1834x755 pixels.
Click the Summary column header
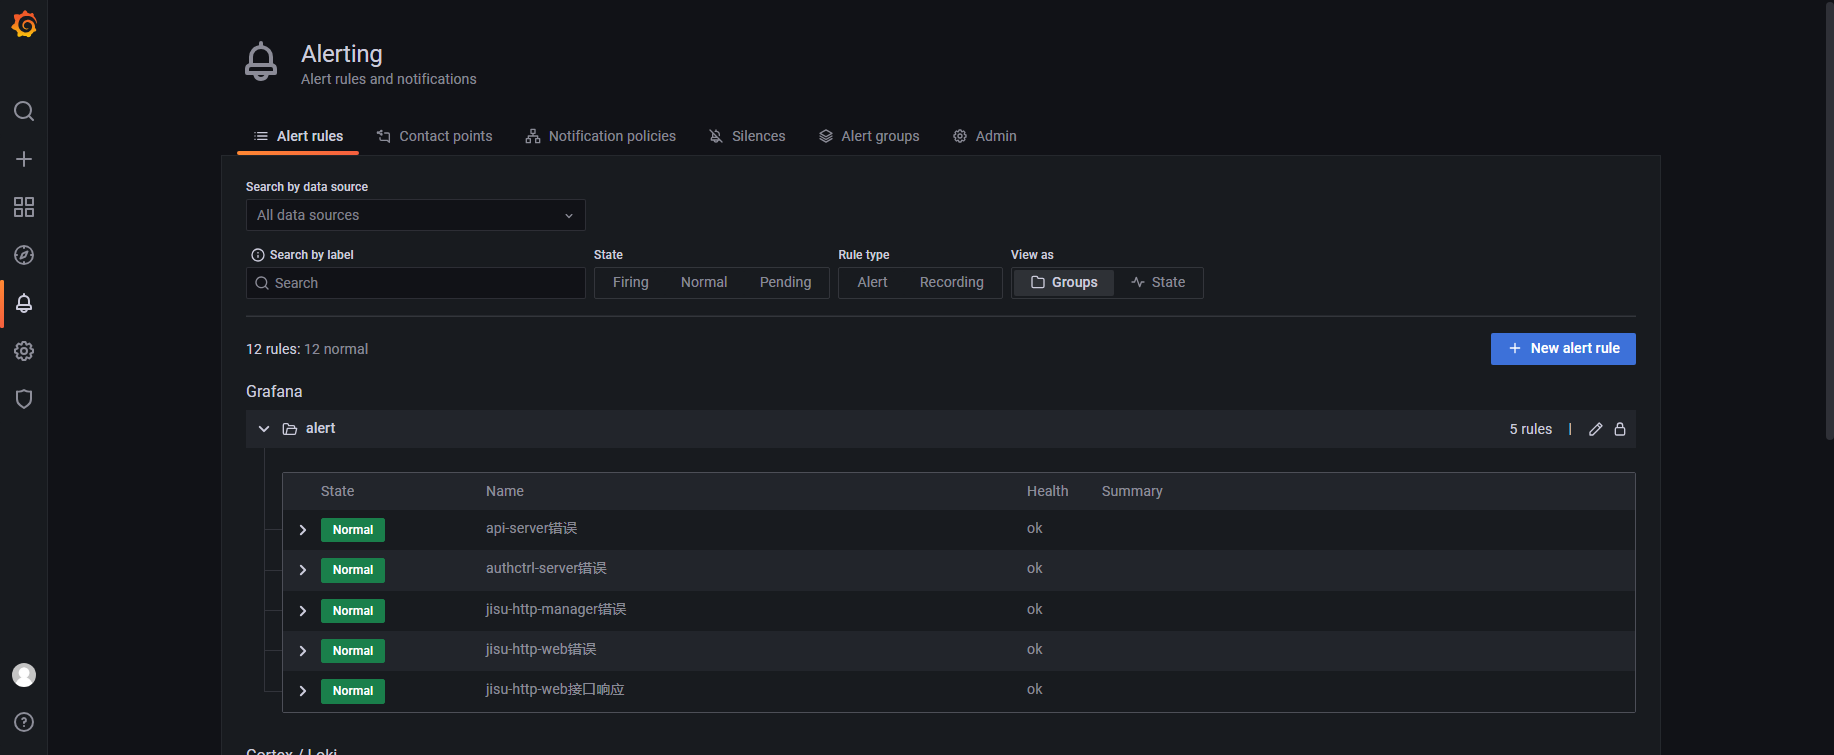pos(1132,491)
